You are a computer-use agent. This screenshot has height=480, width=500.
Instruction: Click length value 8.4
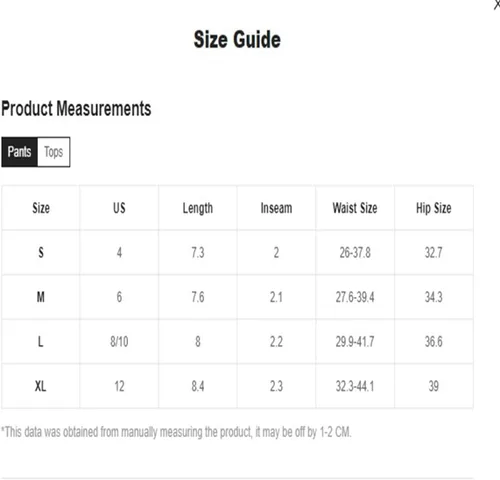pos(198,386)
